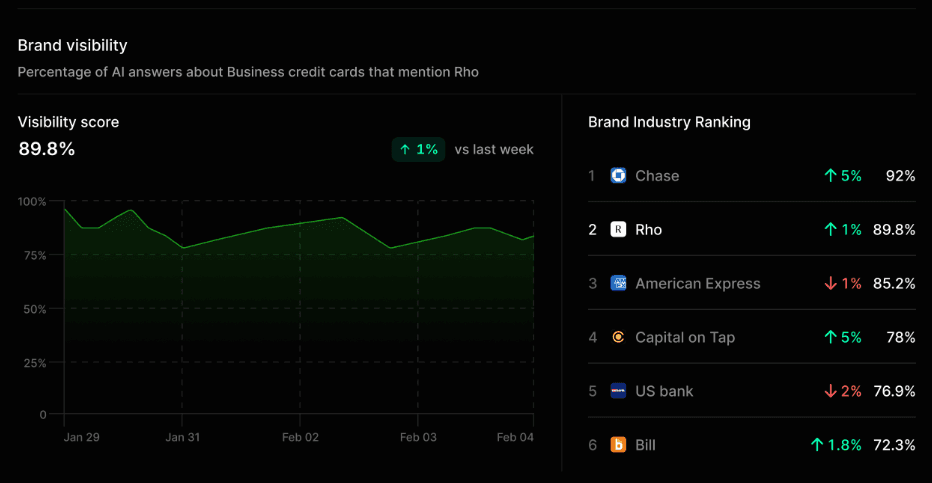Click the red down arrow for US bank
The height and width of the screenshot is (483, 932).
pos(830,391)
